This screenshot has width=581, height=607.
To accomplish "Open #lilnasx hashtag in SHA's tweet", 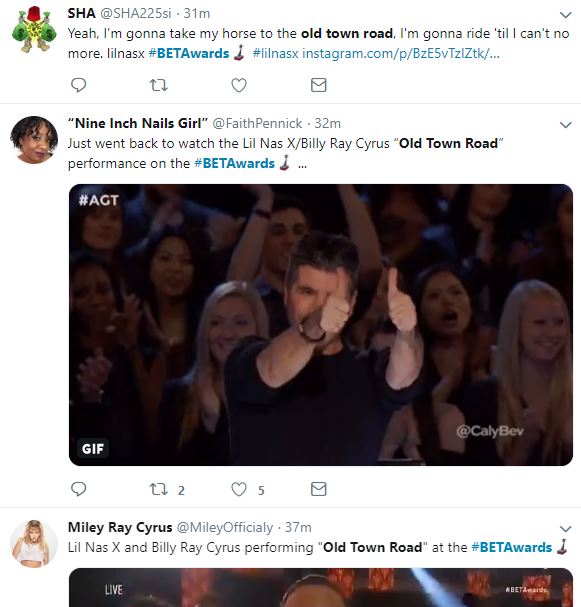I will click(275, 53).
